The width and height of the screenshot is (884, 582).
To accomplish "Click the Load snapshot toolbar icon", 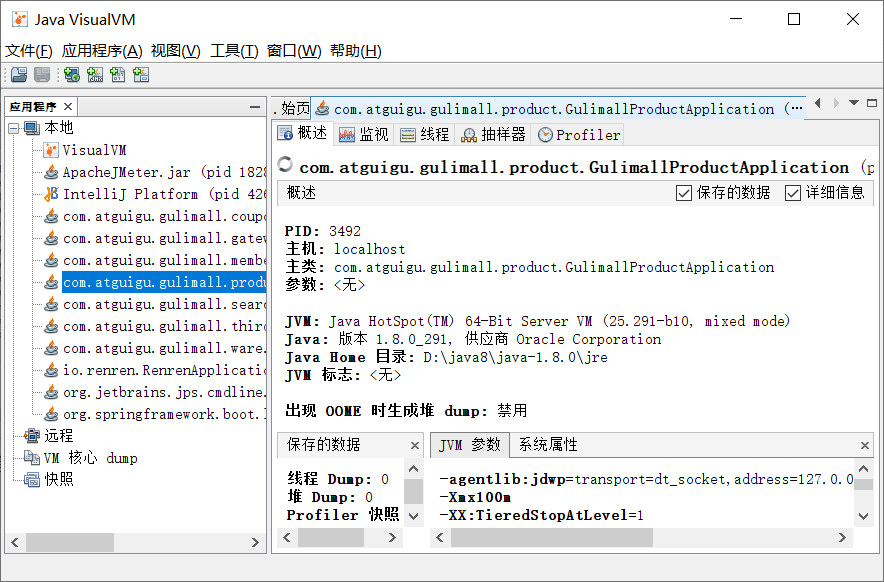I will 19,74.
